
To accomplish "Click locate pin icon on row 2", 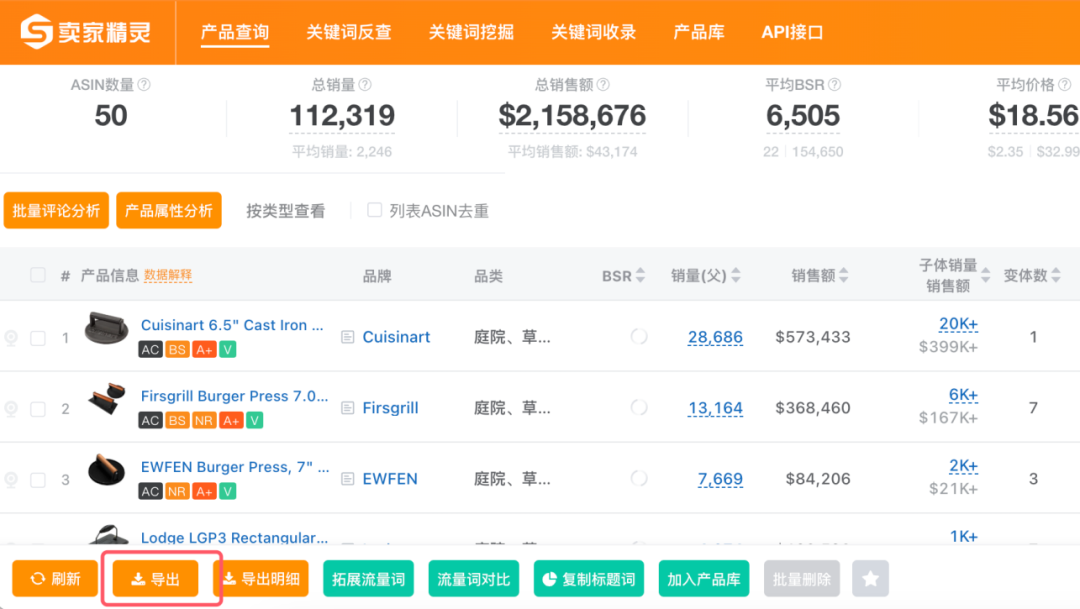I will click(x=11, y=409).
